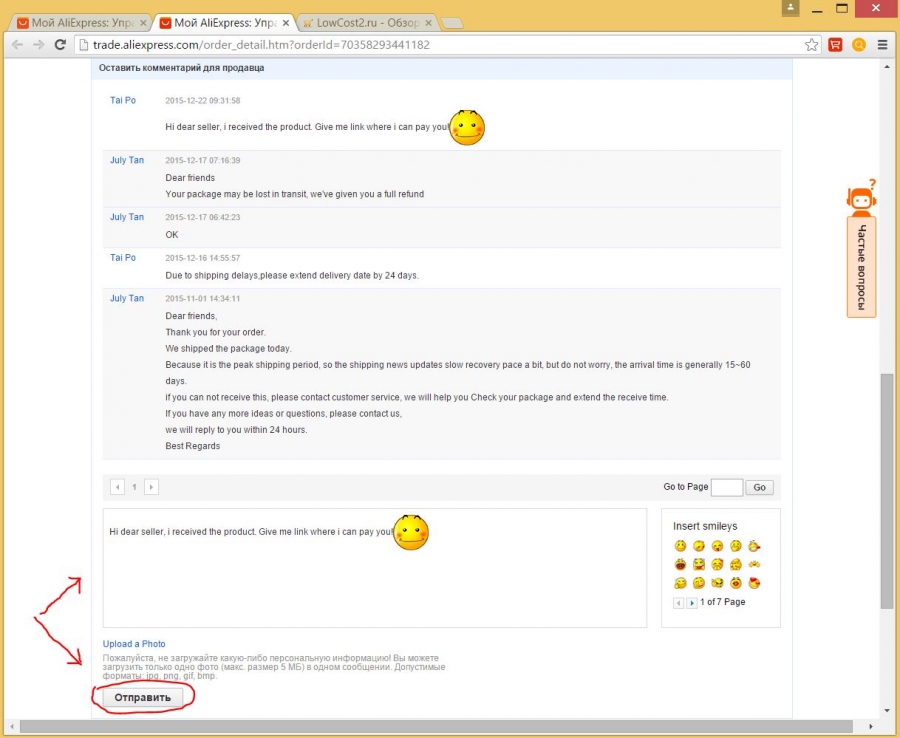Click the orange search extension icon
Screen dimensions: 900x738
858,45
